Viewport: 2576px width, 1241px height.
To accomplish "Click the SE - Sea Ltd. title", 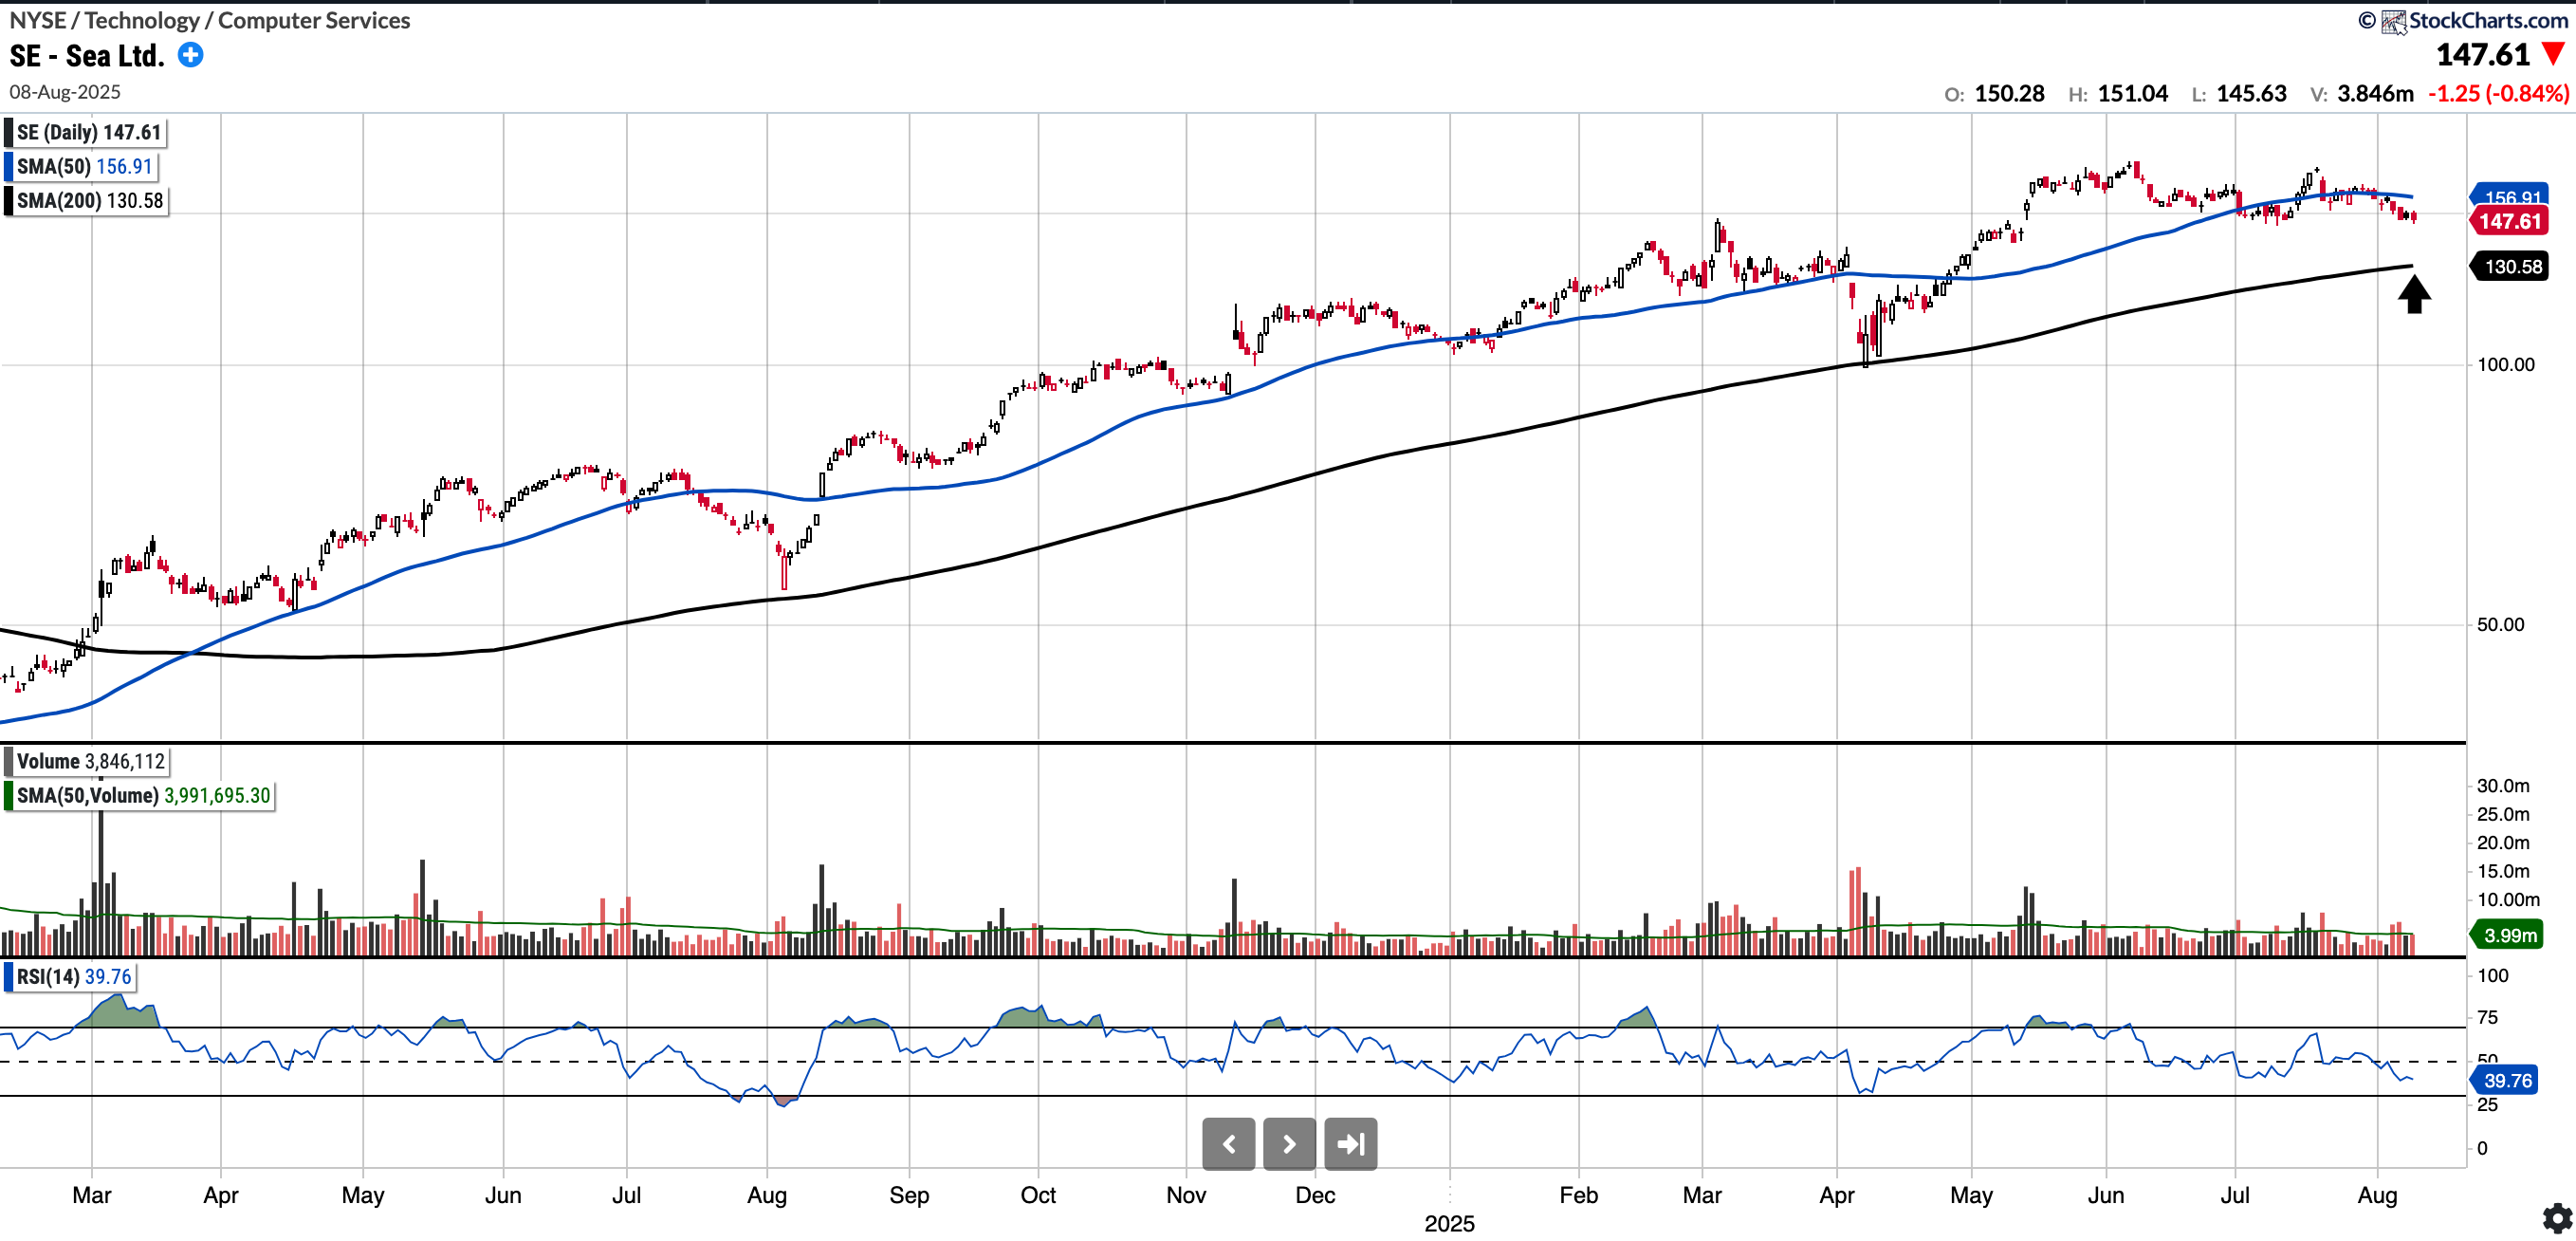I will (x=87, y=56).
